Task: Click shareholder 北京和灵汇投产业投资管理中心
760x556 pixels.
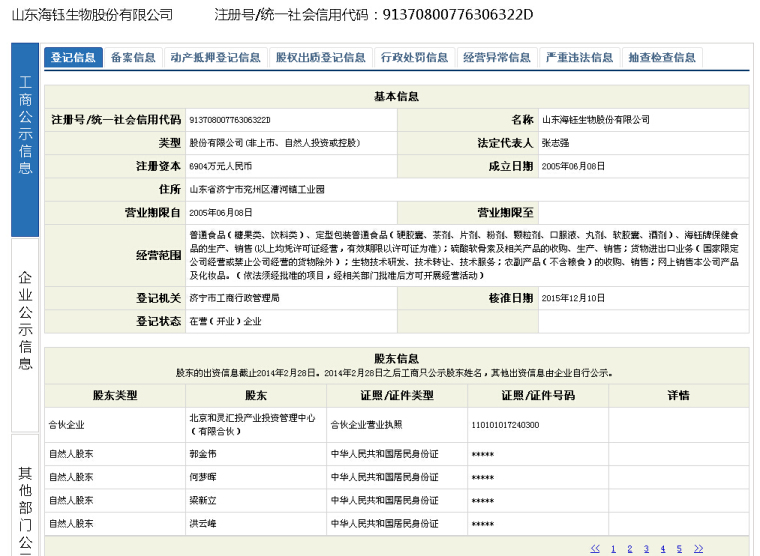Action: 252,425
